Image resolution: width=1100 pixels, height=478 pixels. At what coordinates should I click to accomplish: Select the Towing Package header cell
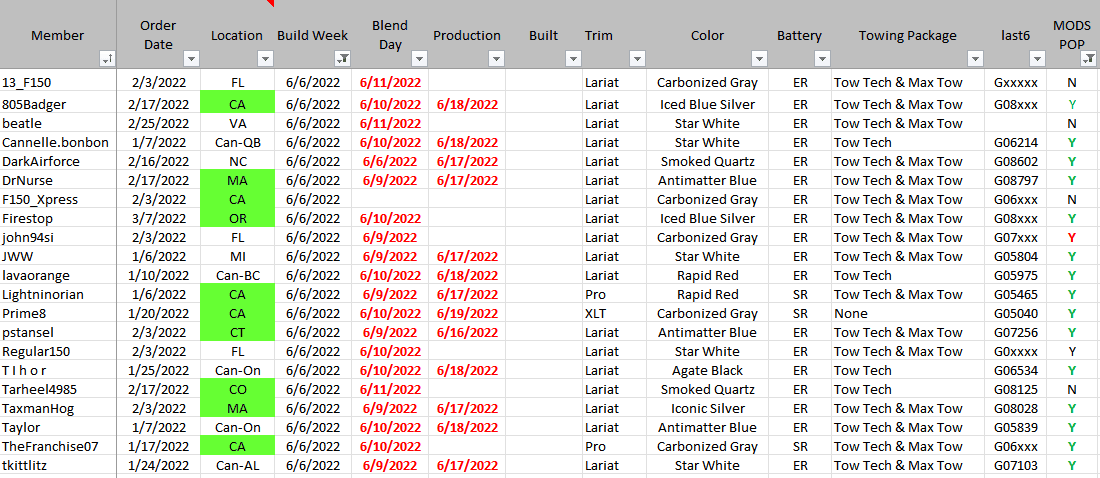coord(907,36)
